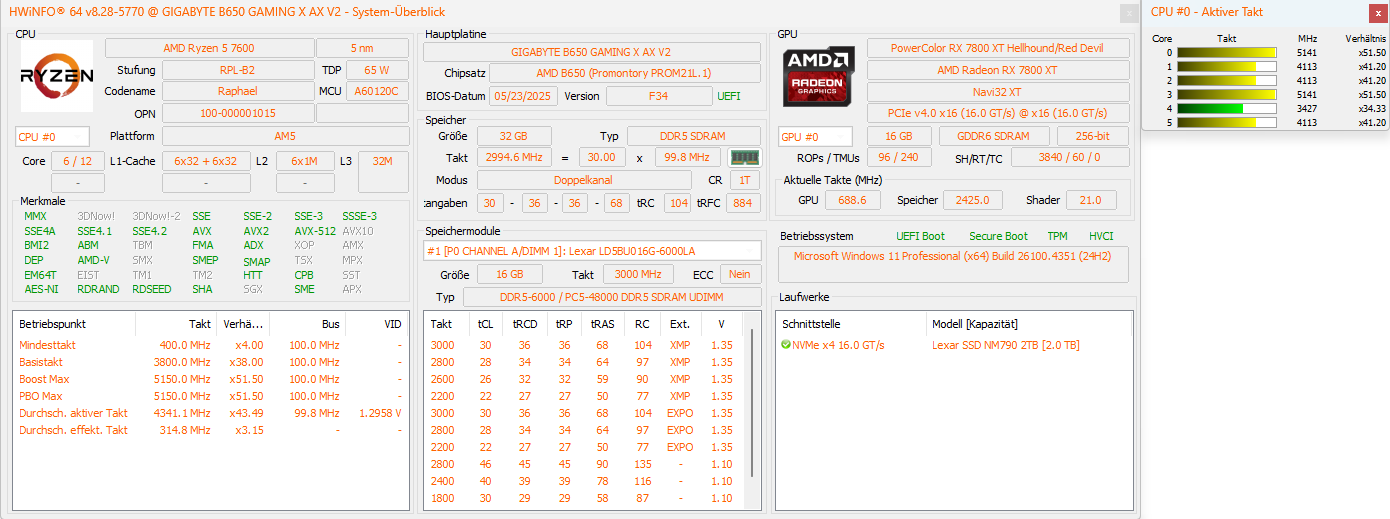Click the 2994.6 MHz memory clock field

[514, 158]
